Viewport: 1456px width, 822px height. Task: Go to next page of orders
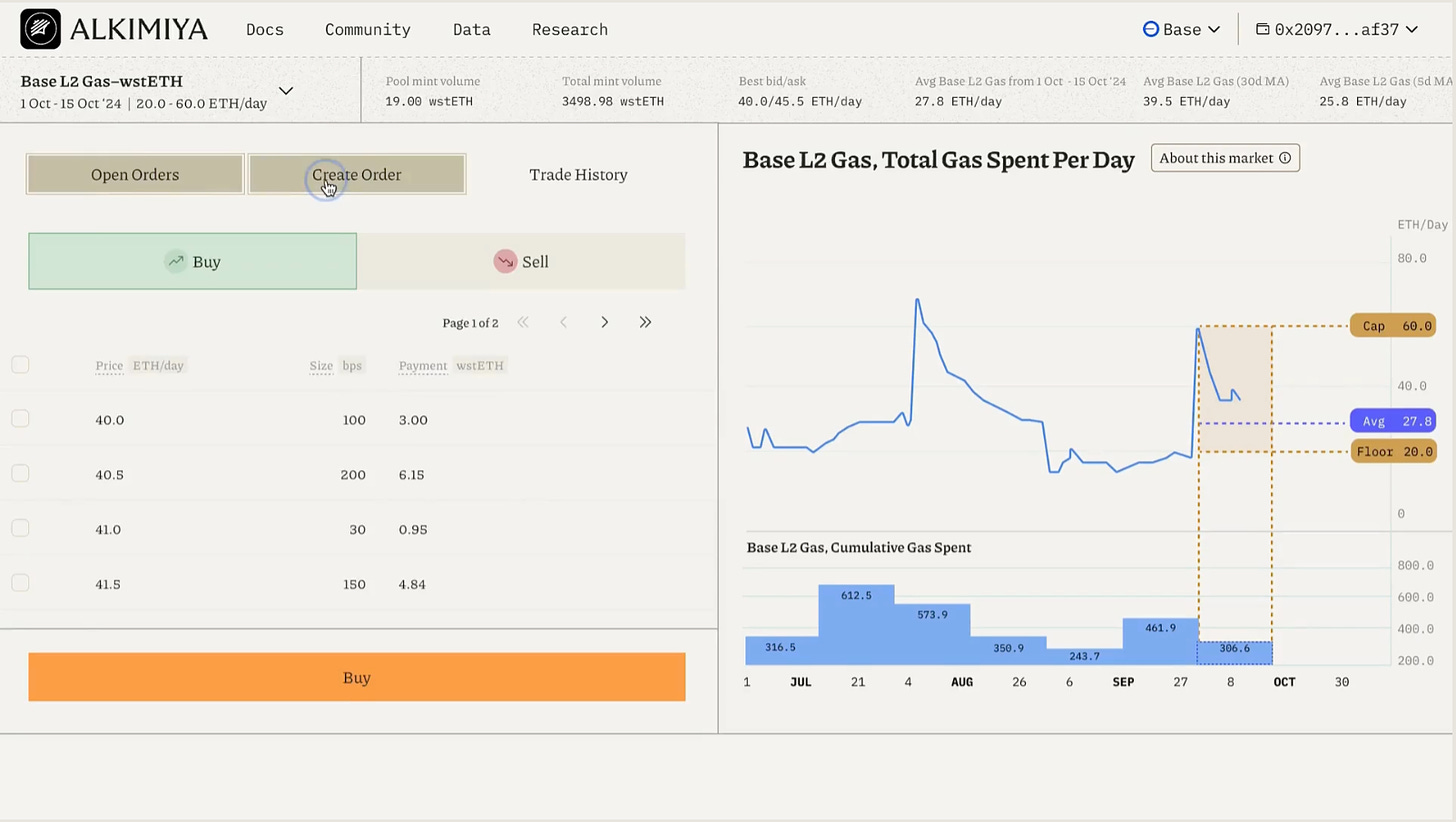[604, 322]
